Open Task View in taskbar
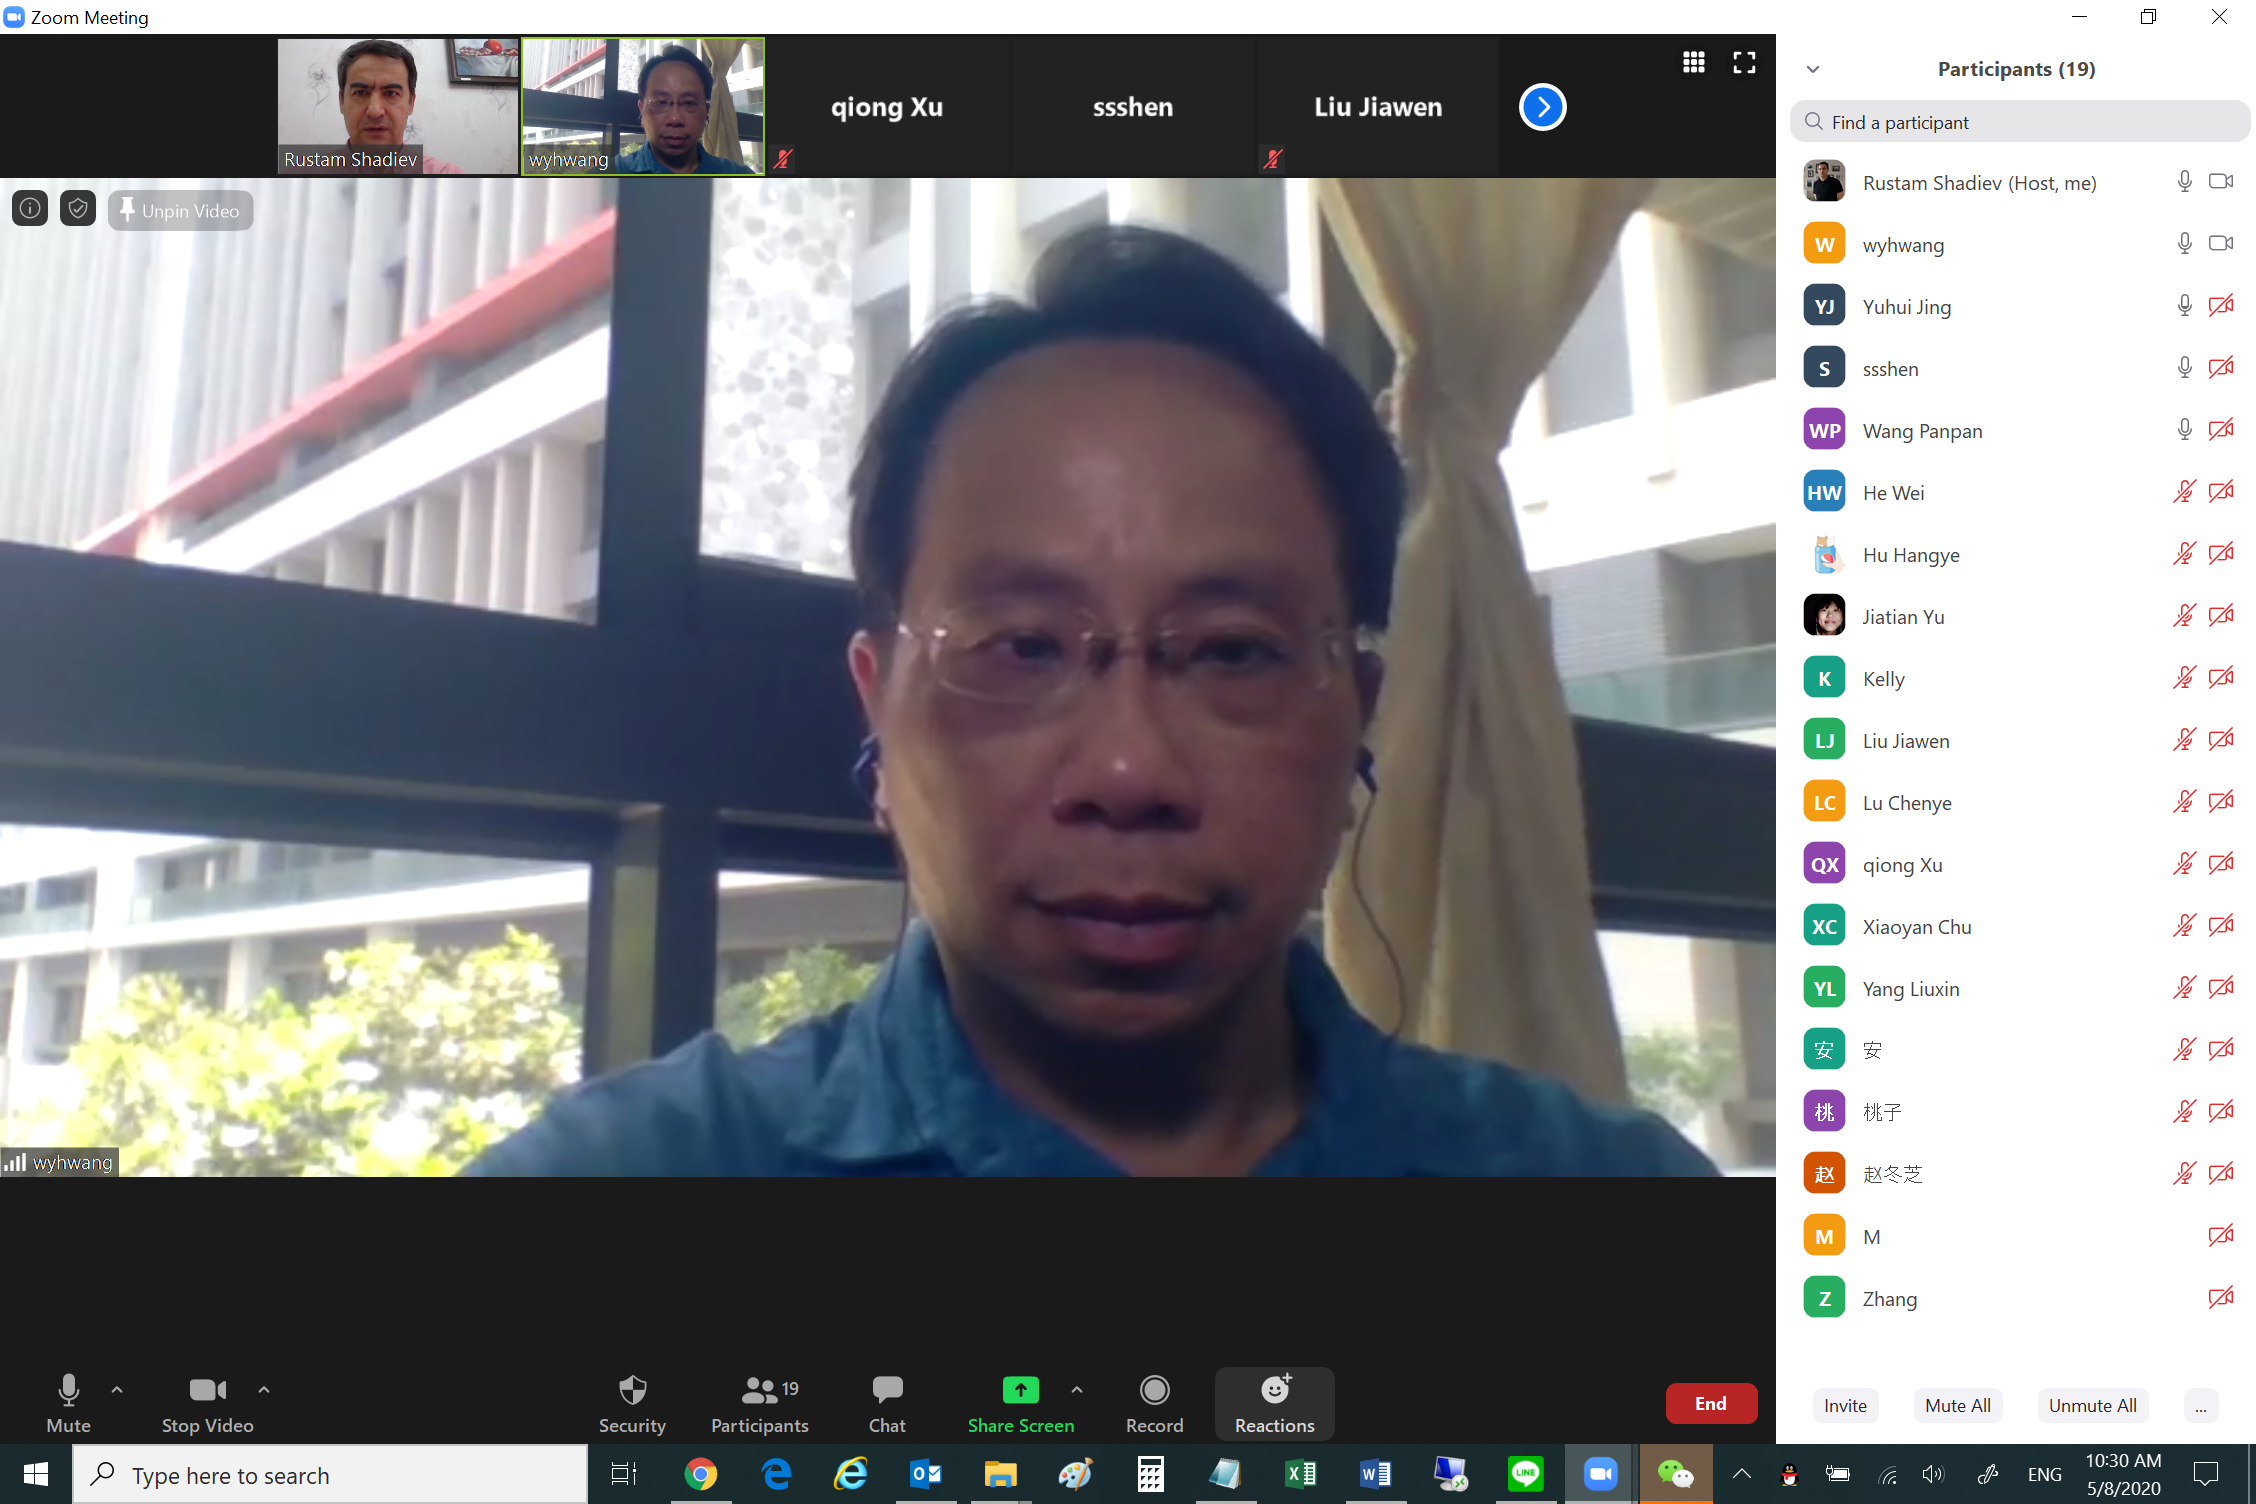 pyautogui.click(x=624, y=1474)
